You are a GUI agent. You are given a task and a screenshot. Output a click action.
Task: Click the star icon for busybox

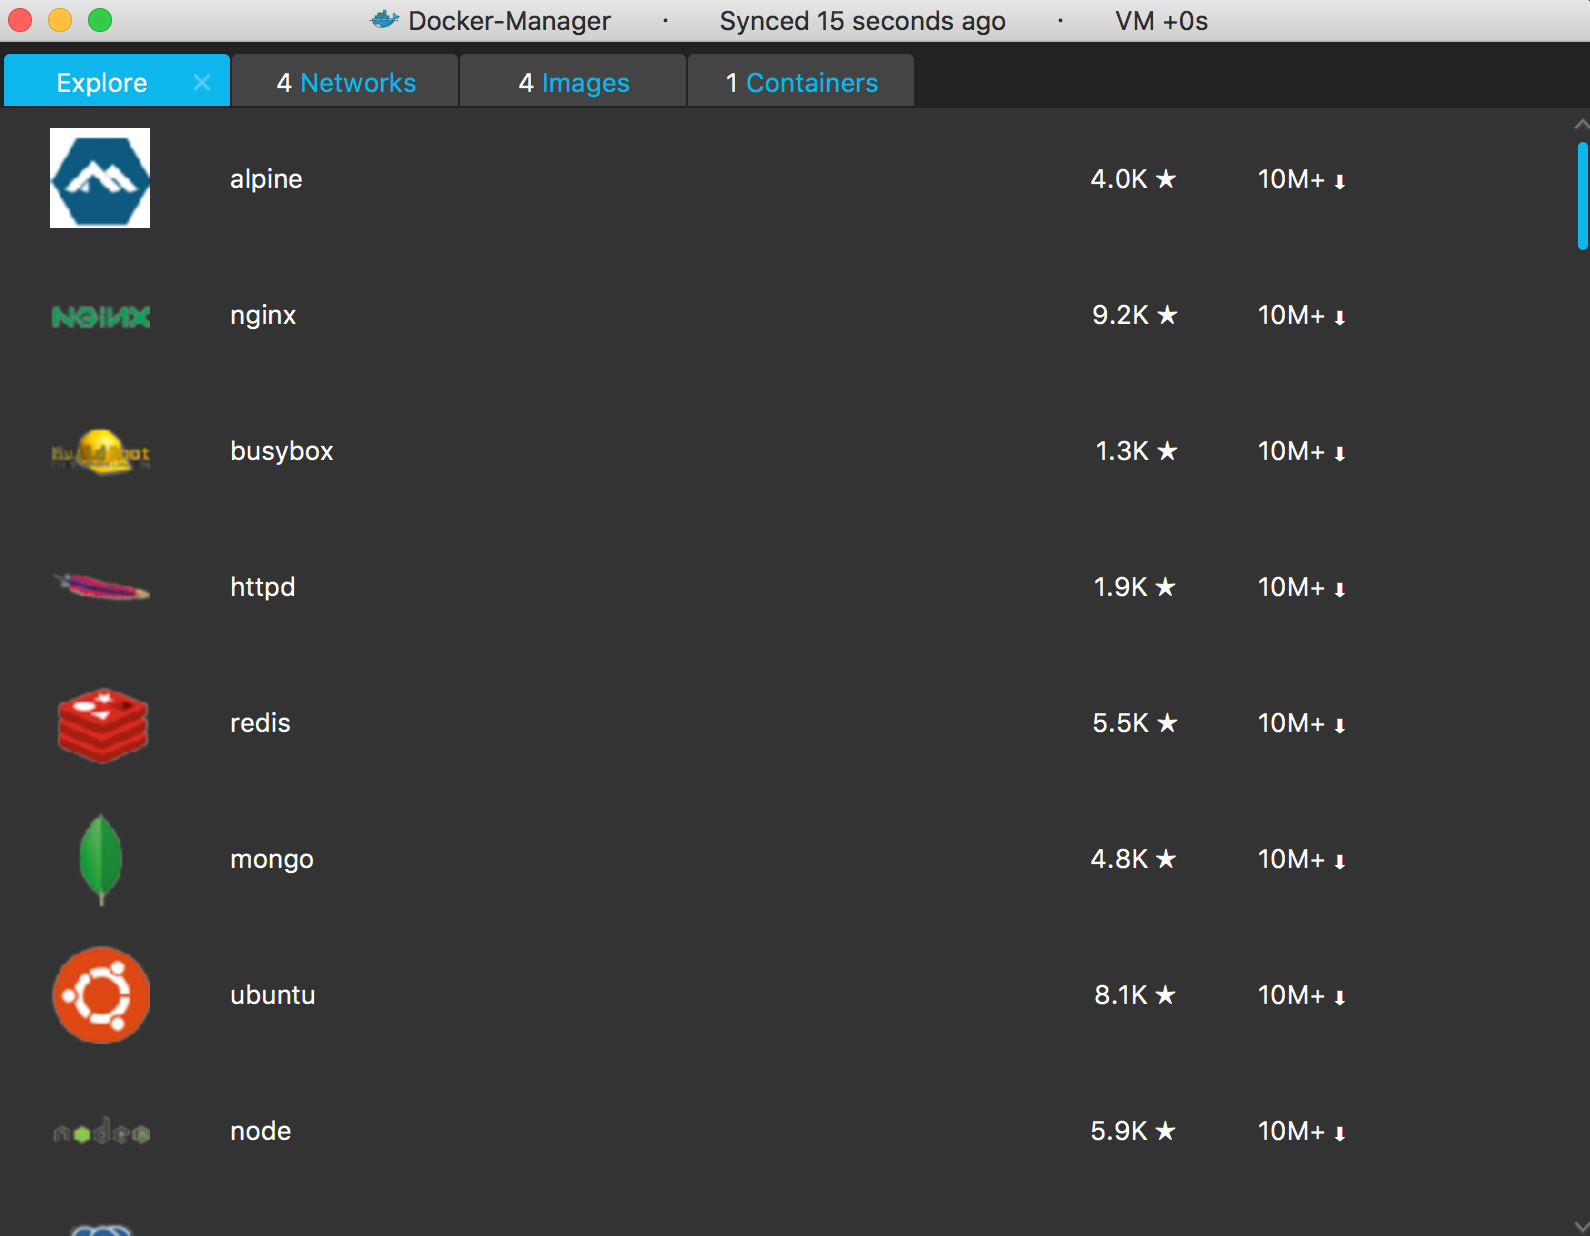coord(1167,451)
